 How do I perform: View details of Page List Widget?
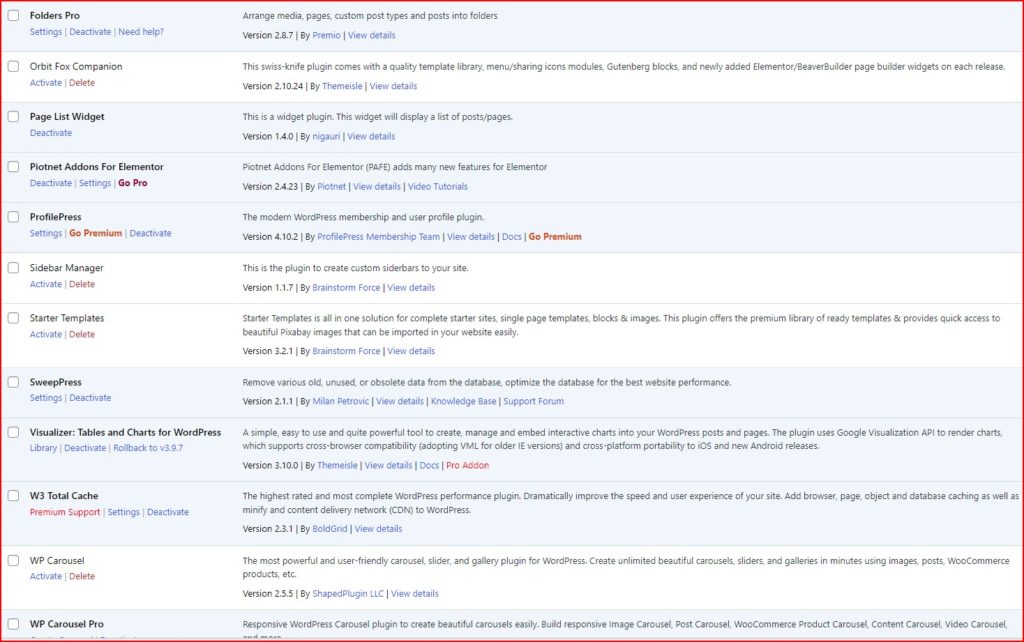371,136
